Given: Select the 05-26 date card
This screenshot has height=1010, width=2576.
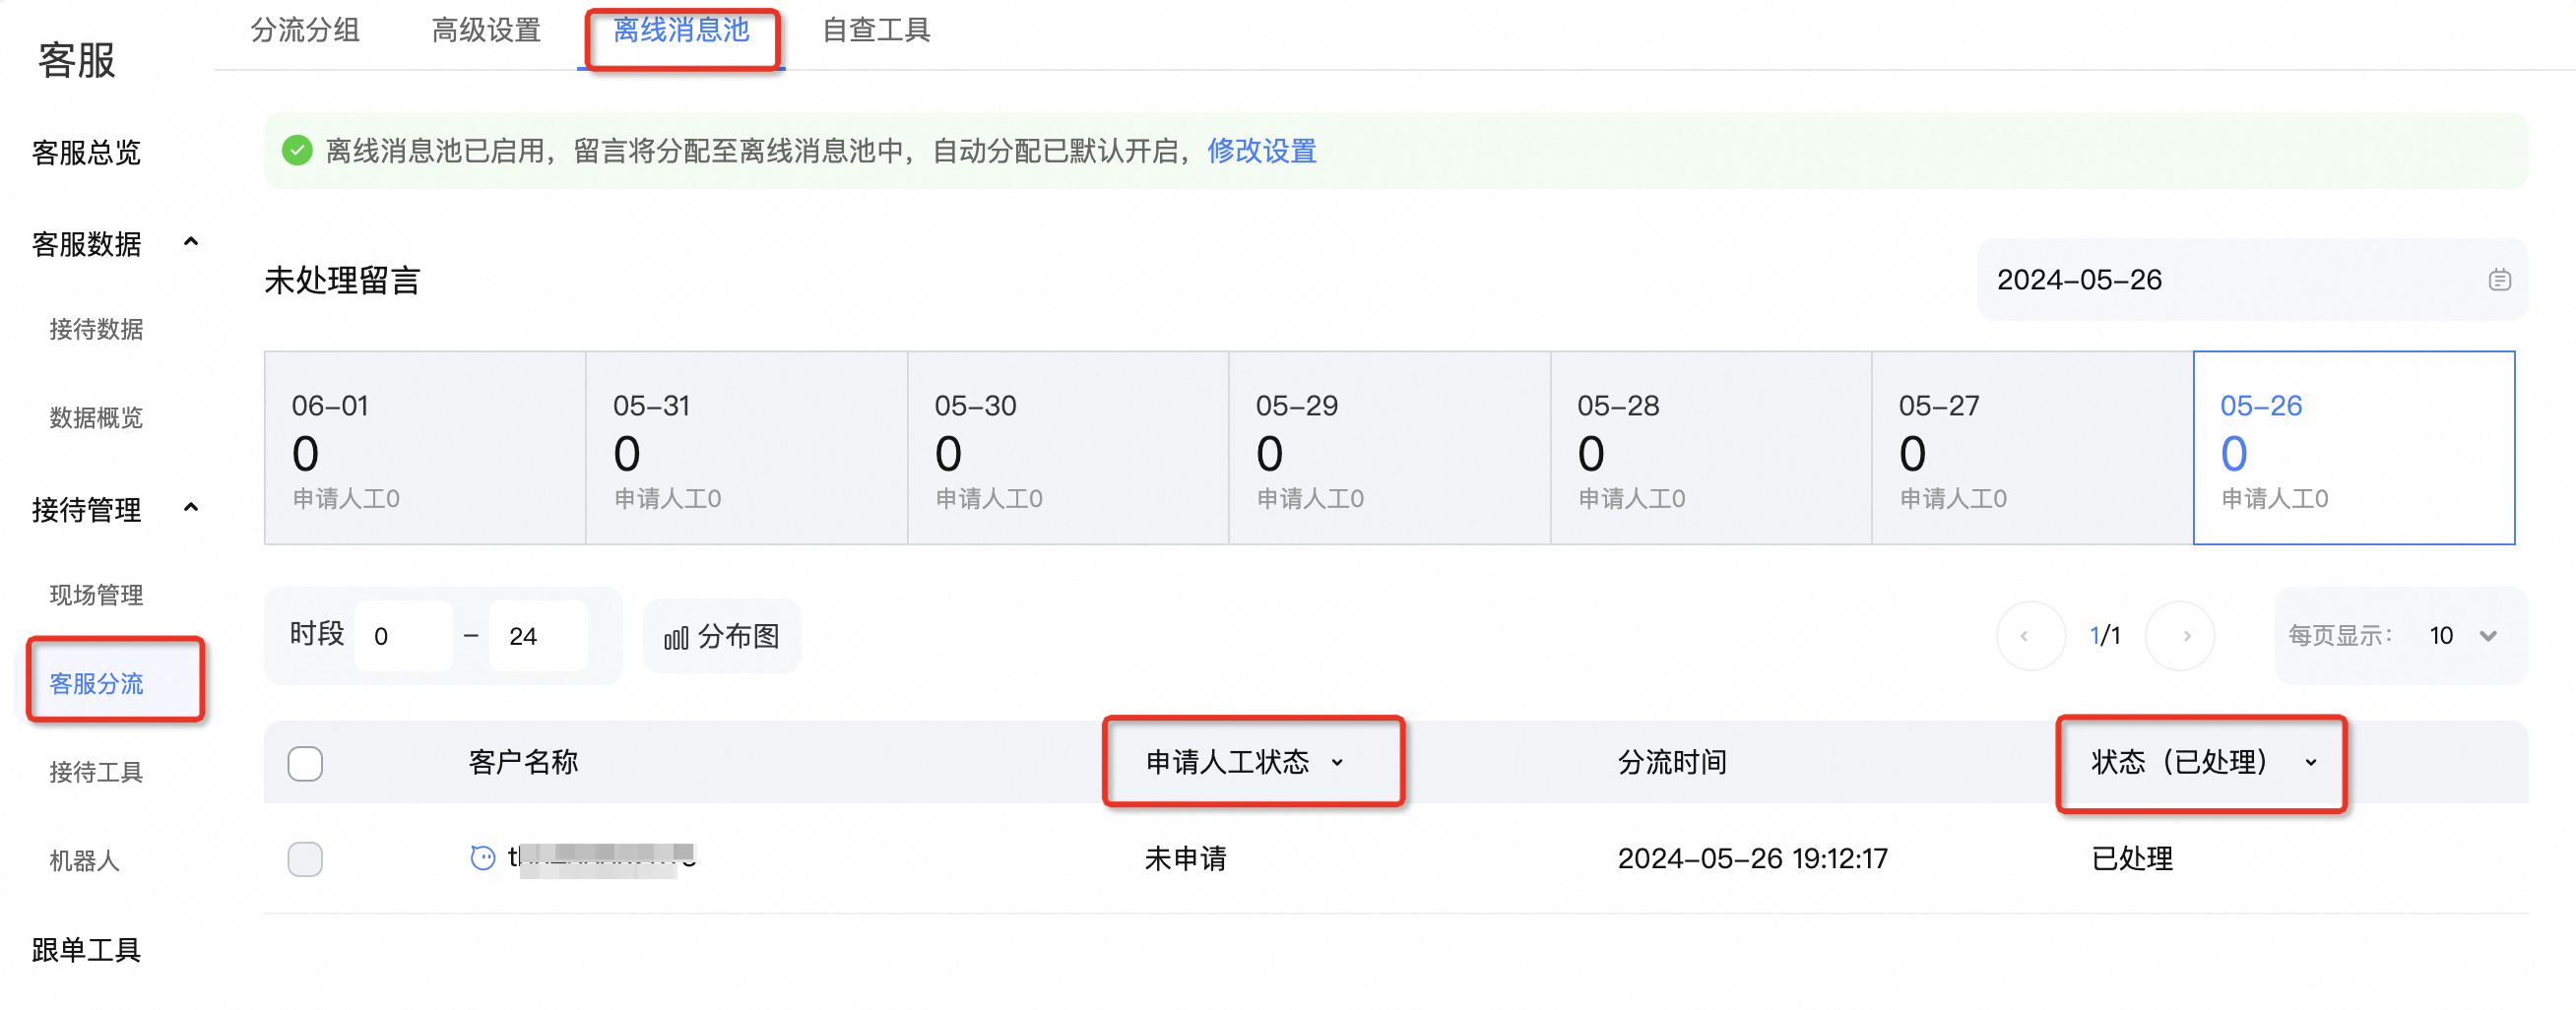Looking at the screenshot, I should (2354, 448).
